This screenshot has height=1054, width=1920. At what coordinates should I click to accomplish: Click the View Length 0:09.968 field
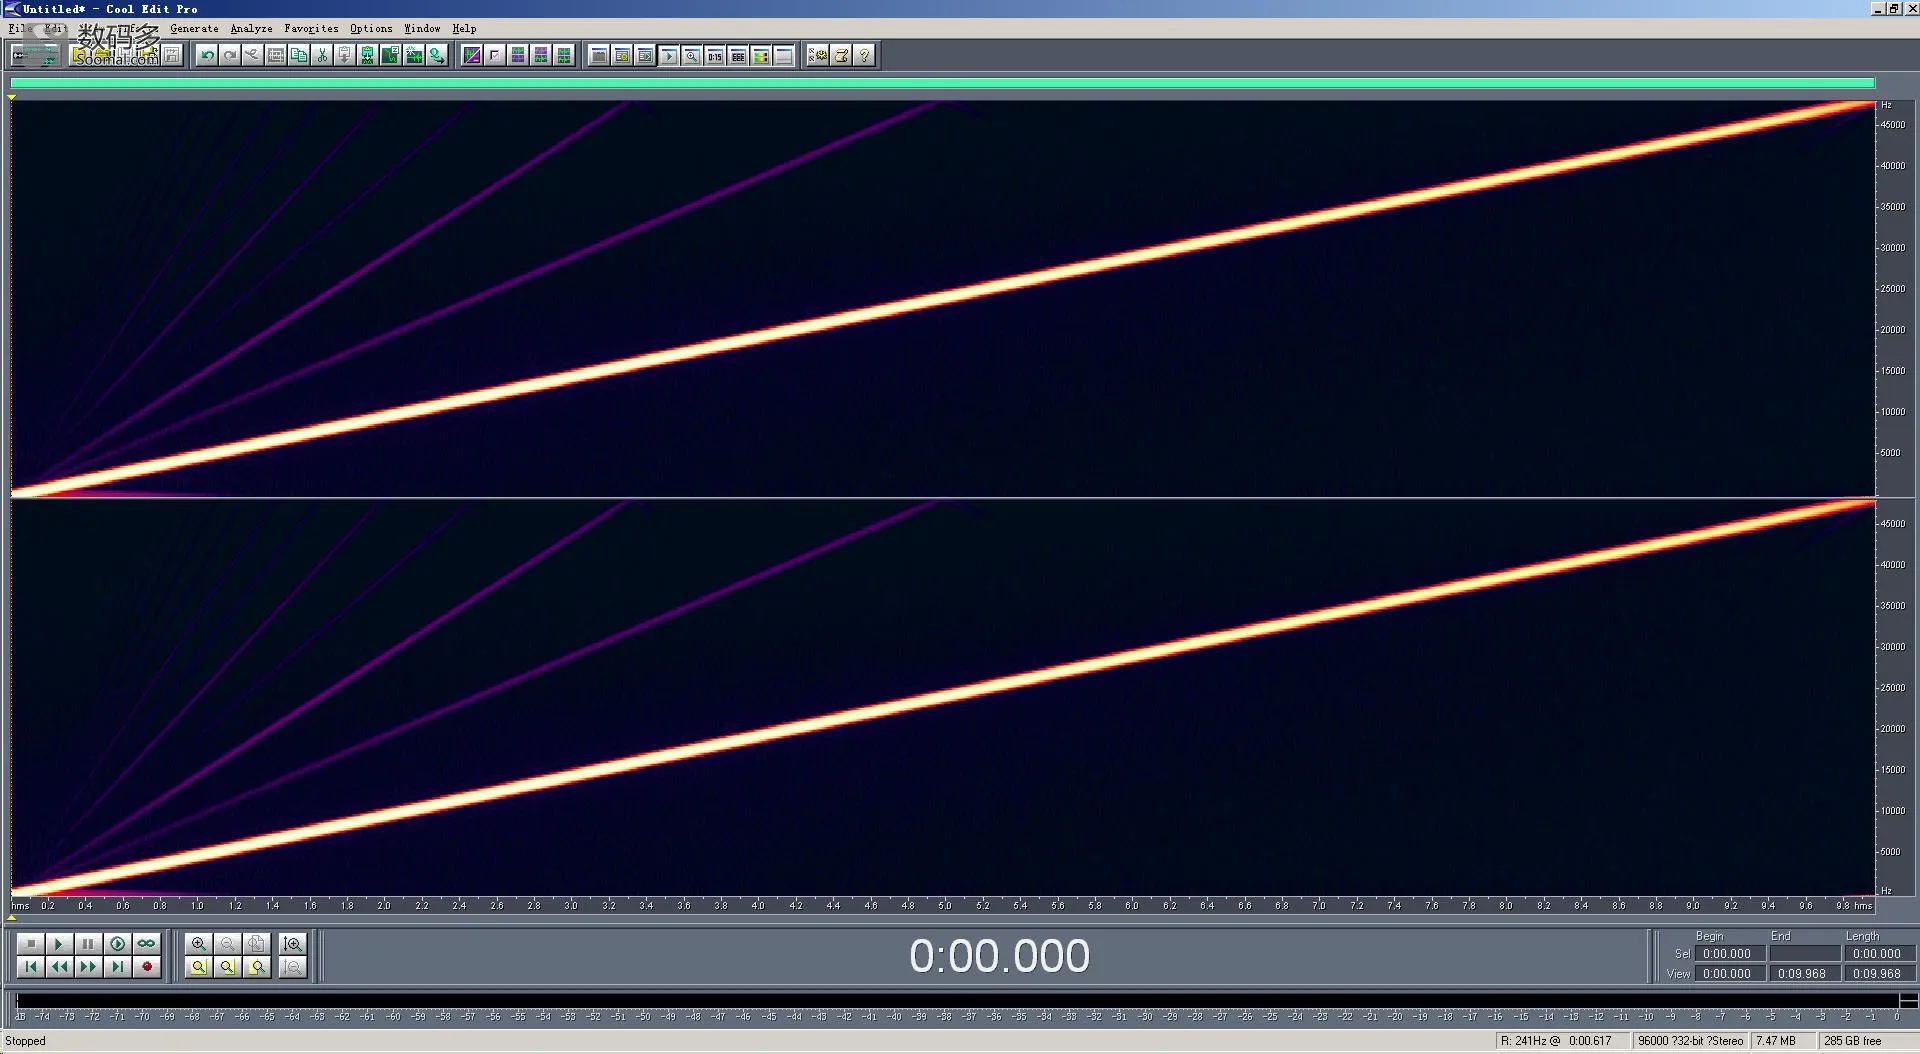coord(1879,973)
